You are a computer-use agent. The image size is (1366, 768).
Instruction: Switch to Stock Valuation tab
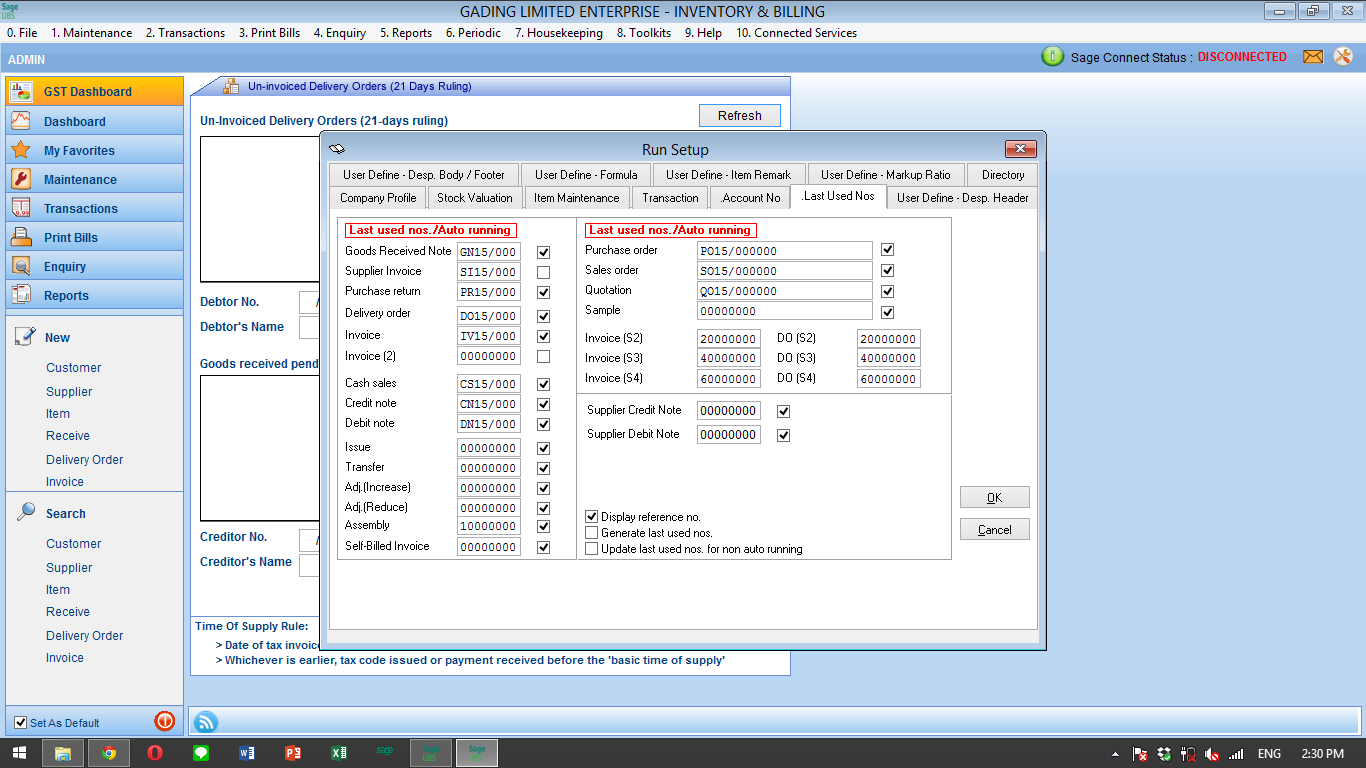(475, 198)
